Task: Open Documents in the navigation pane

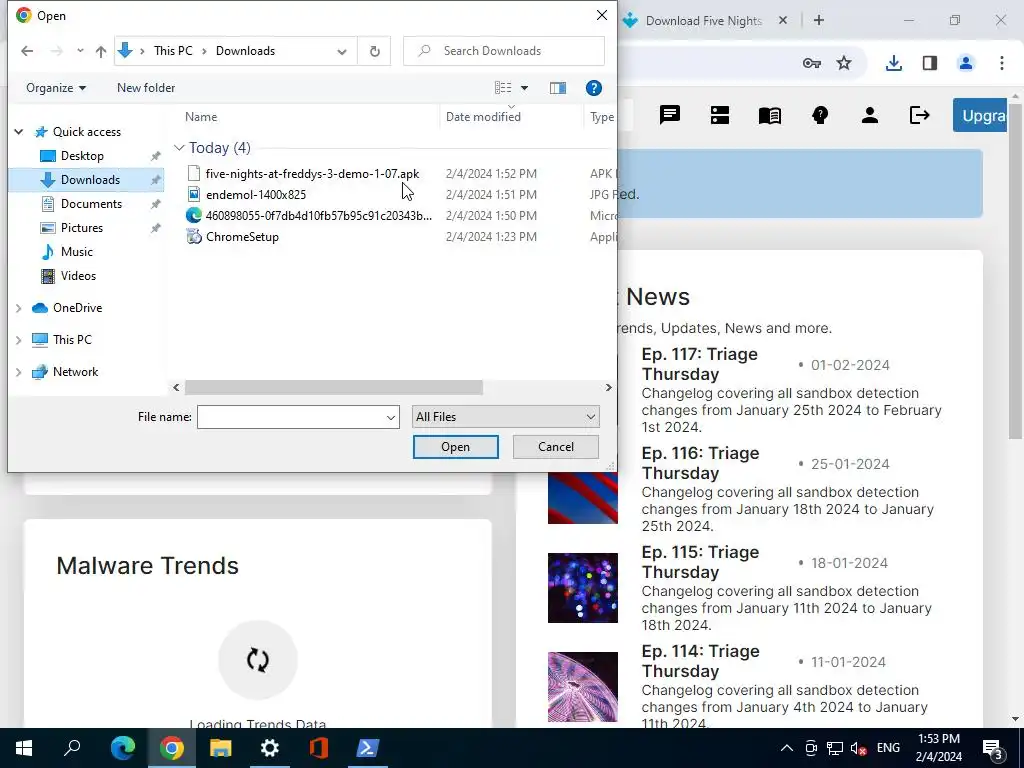Action: (91, 204)
